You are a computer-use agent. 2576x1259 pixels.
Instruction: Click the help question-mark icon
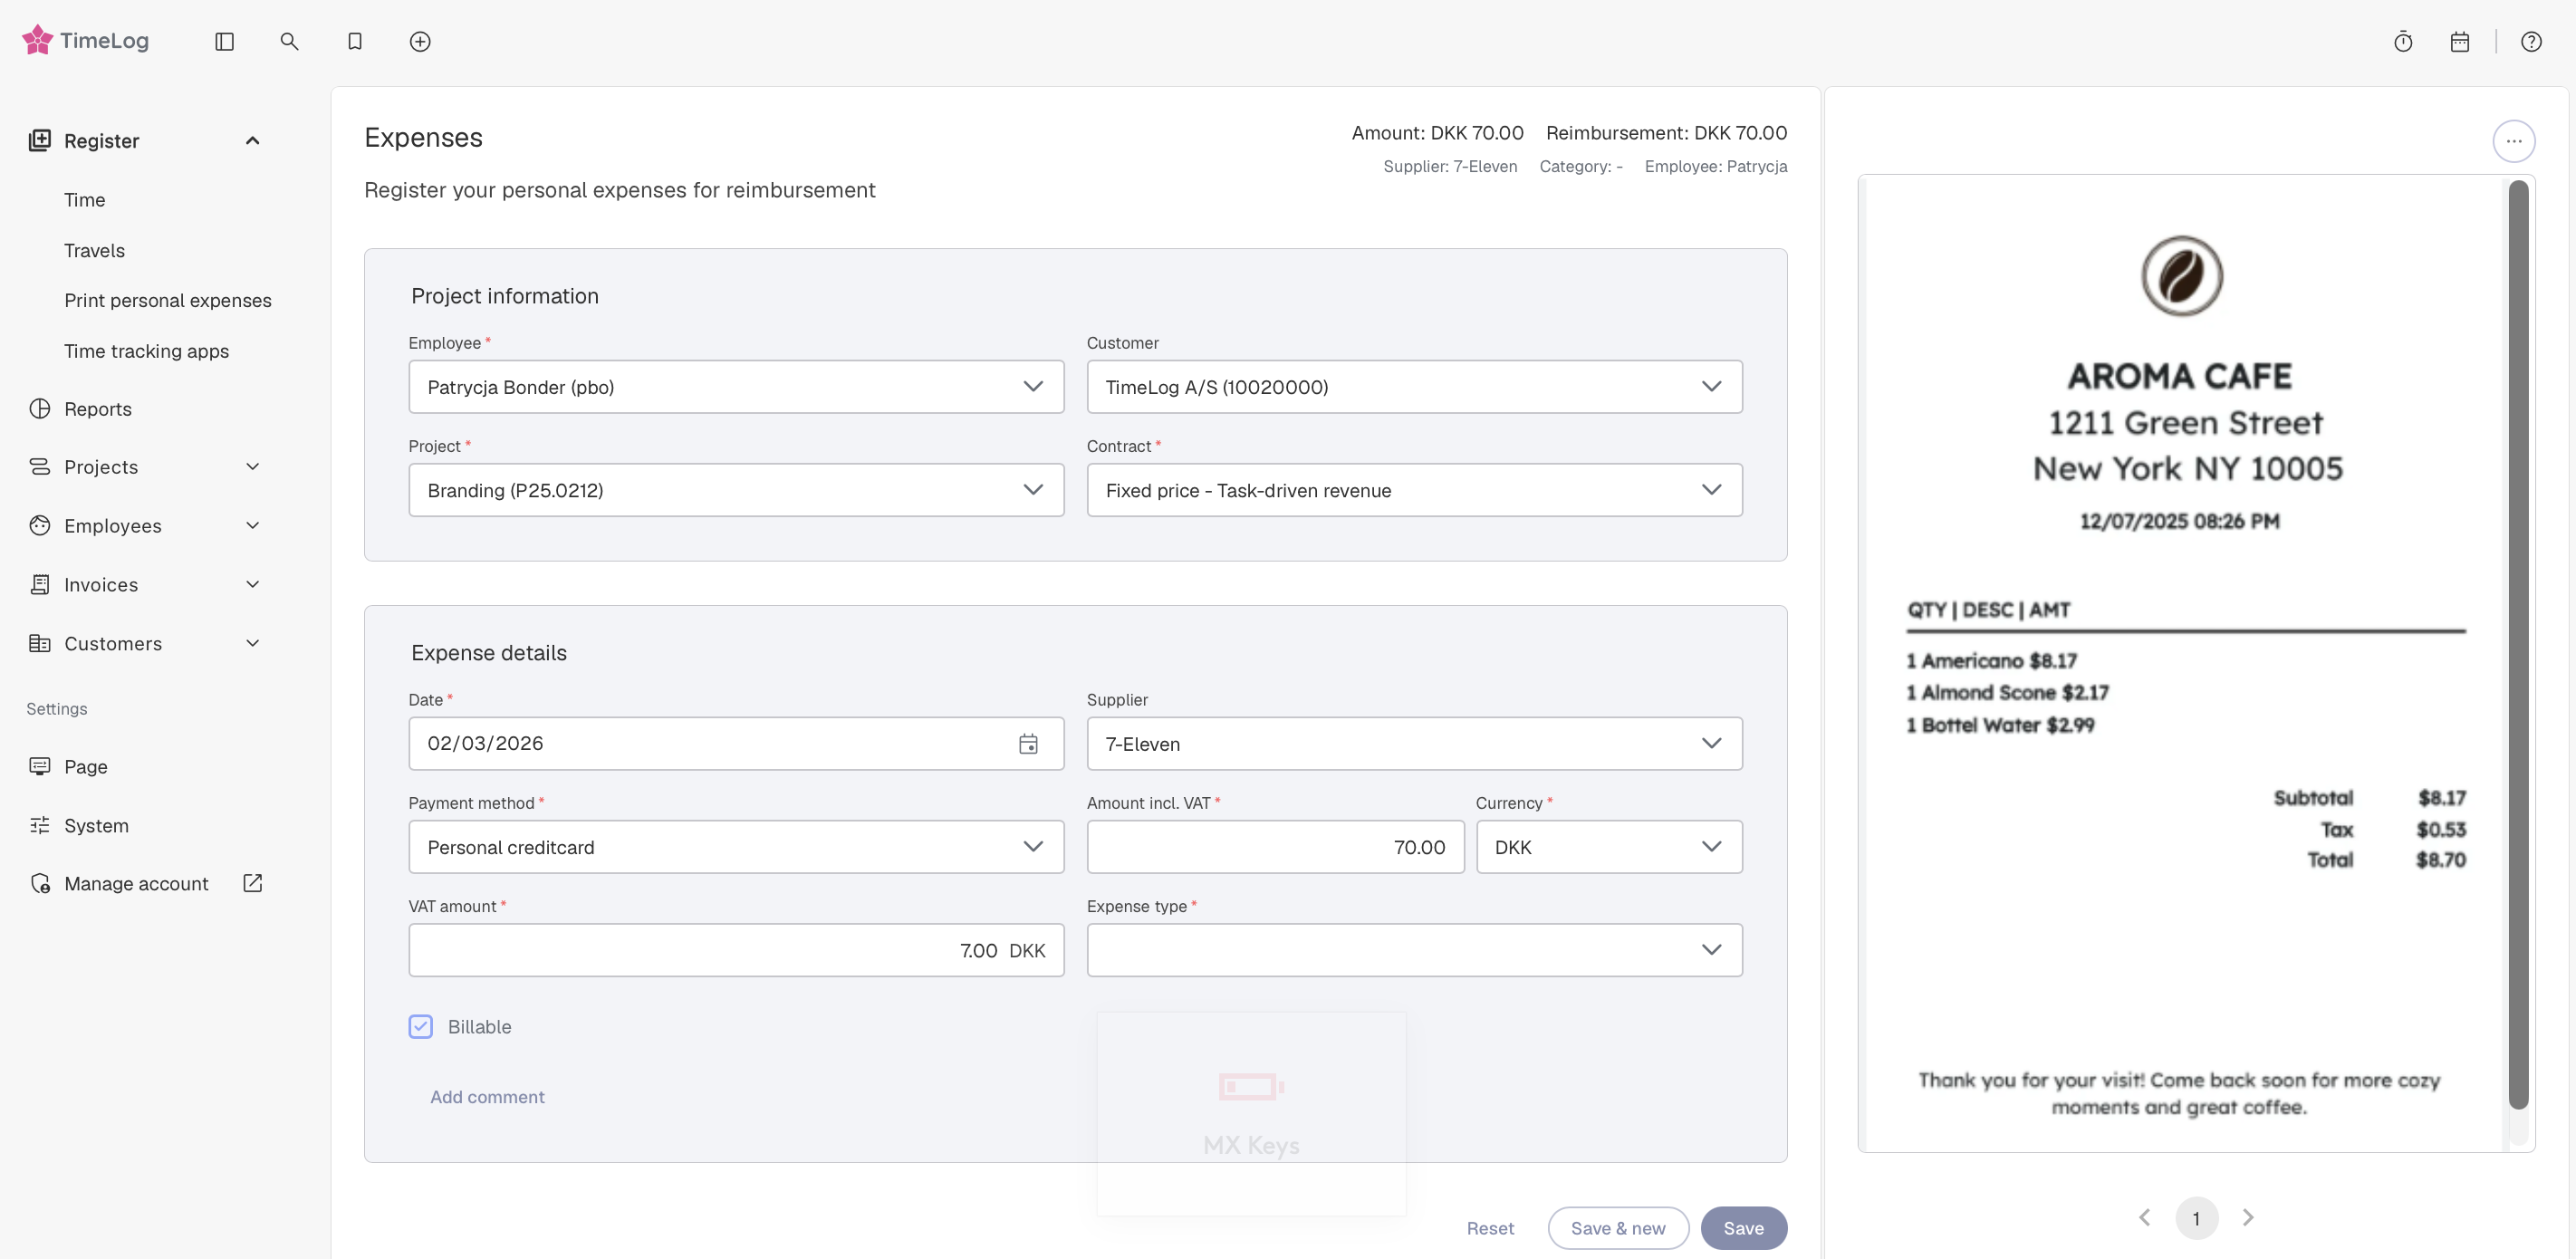pyautogui.click(x=2531, y=42)
